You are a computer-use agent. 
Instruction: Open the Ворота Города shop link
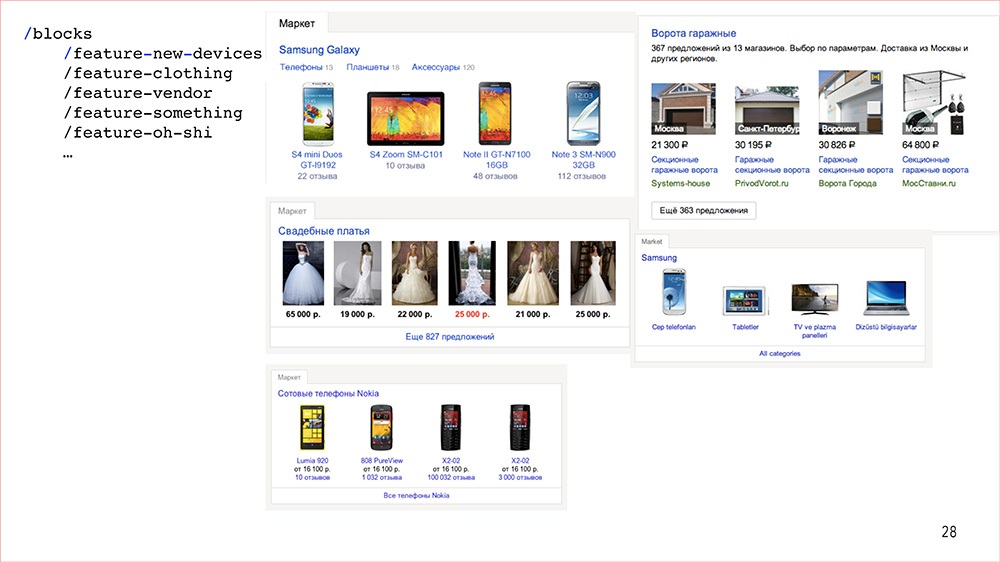848,183
